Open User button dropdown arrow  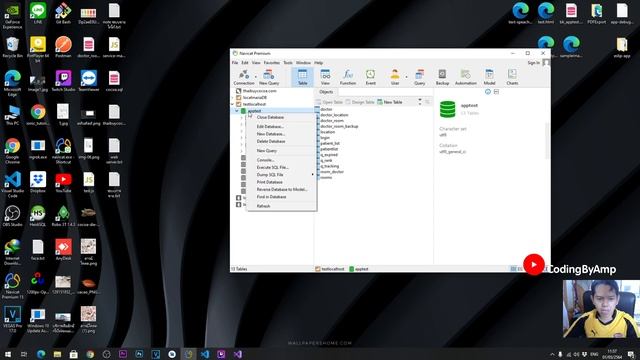[406, 77]
